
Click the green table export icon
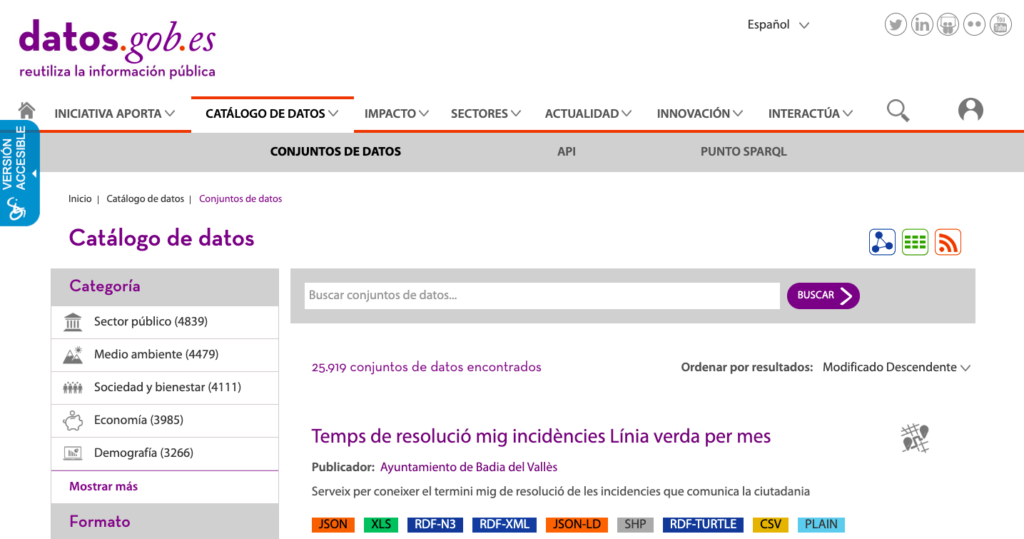coord(915,242)
